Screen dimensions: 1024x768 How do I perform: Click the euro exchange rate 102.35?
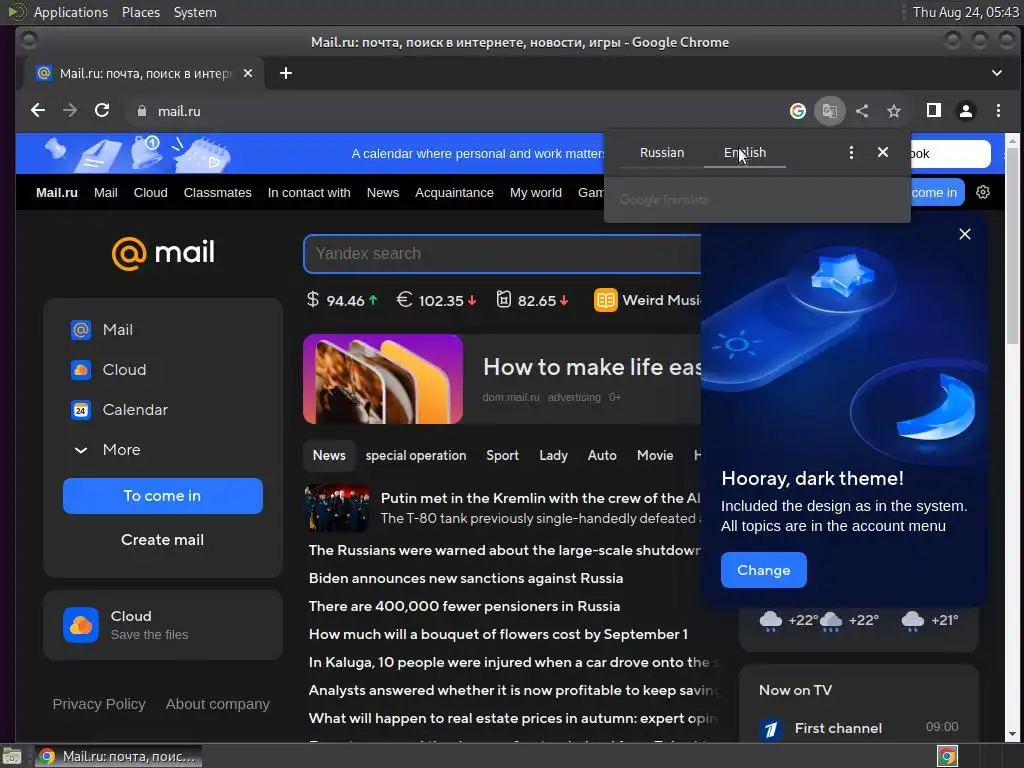point(436,300)
